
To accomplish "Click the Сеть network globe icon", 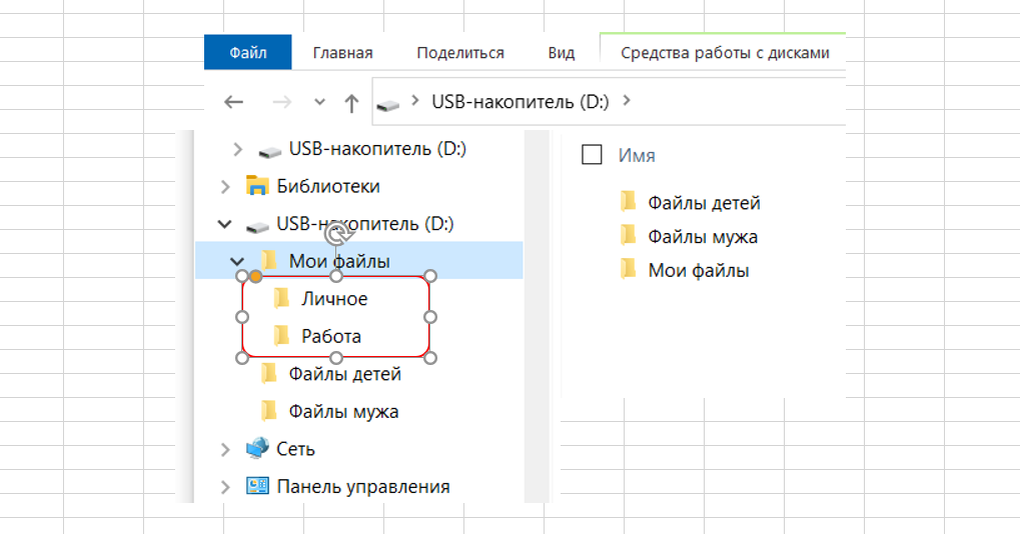I will point(258,448).
